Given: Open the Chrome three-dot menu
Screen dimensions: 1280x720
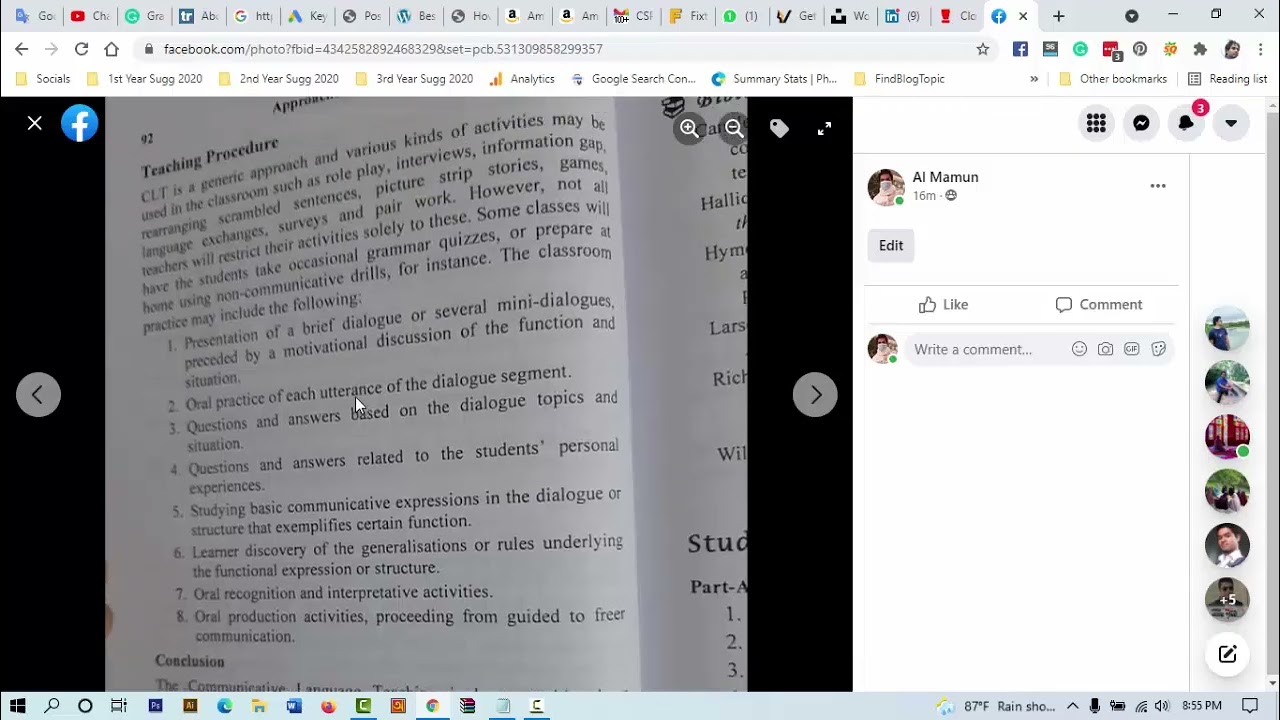Looking at the screenshot, I should [x=1261, y=49].
